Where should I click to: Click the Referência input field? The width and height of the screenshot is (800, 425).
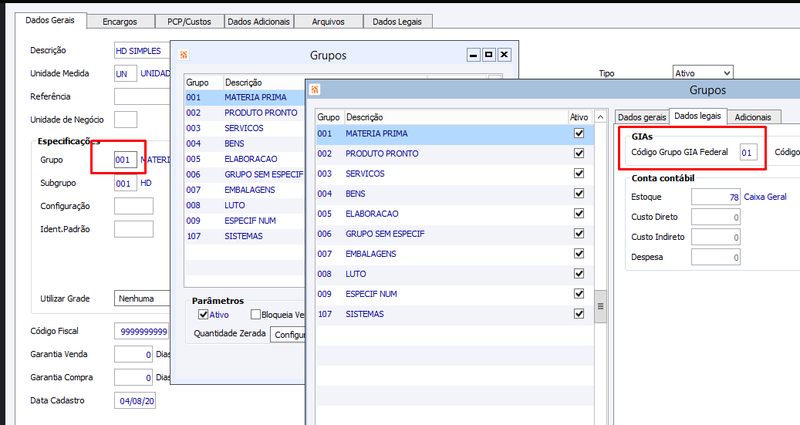point(142,96)
